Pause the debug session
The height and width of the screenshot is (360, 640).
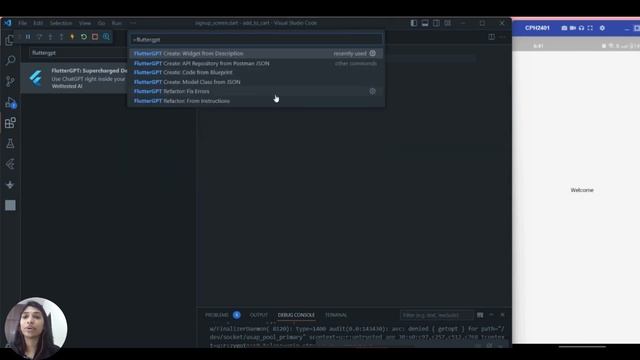click(x=28, y=37)
